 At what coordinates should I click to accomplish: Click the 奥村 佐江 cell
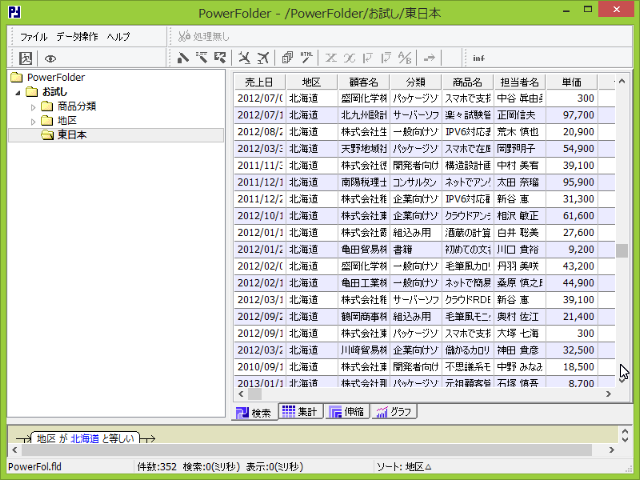(520, 317)
